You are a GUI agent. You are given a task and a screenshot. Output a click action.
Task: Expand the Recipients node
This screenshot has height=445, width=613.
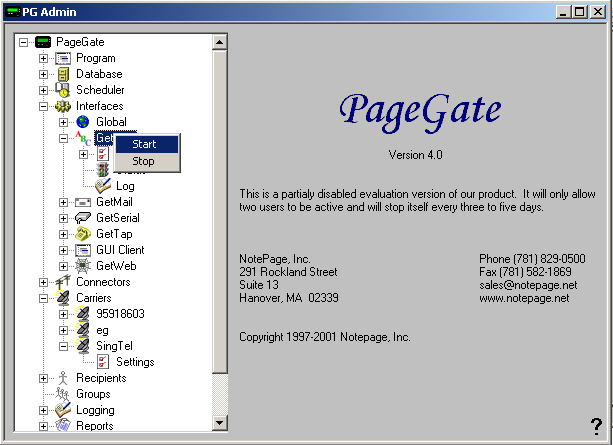point(43,379)
